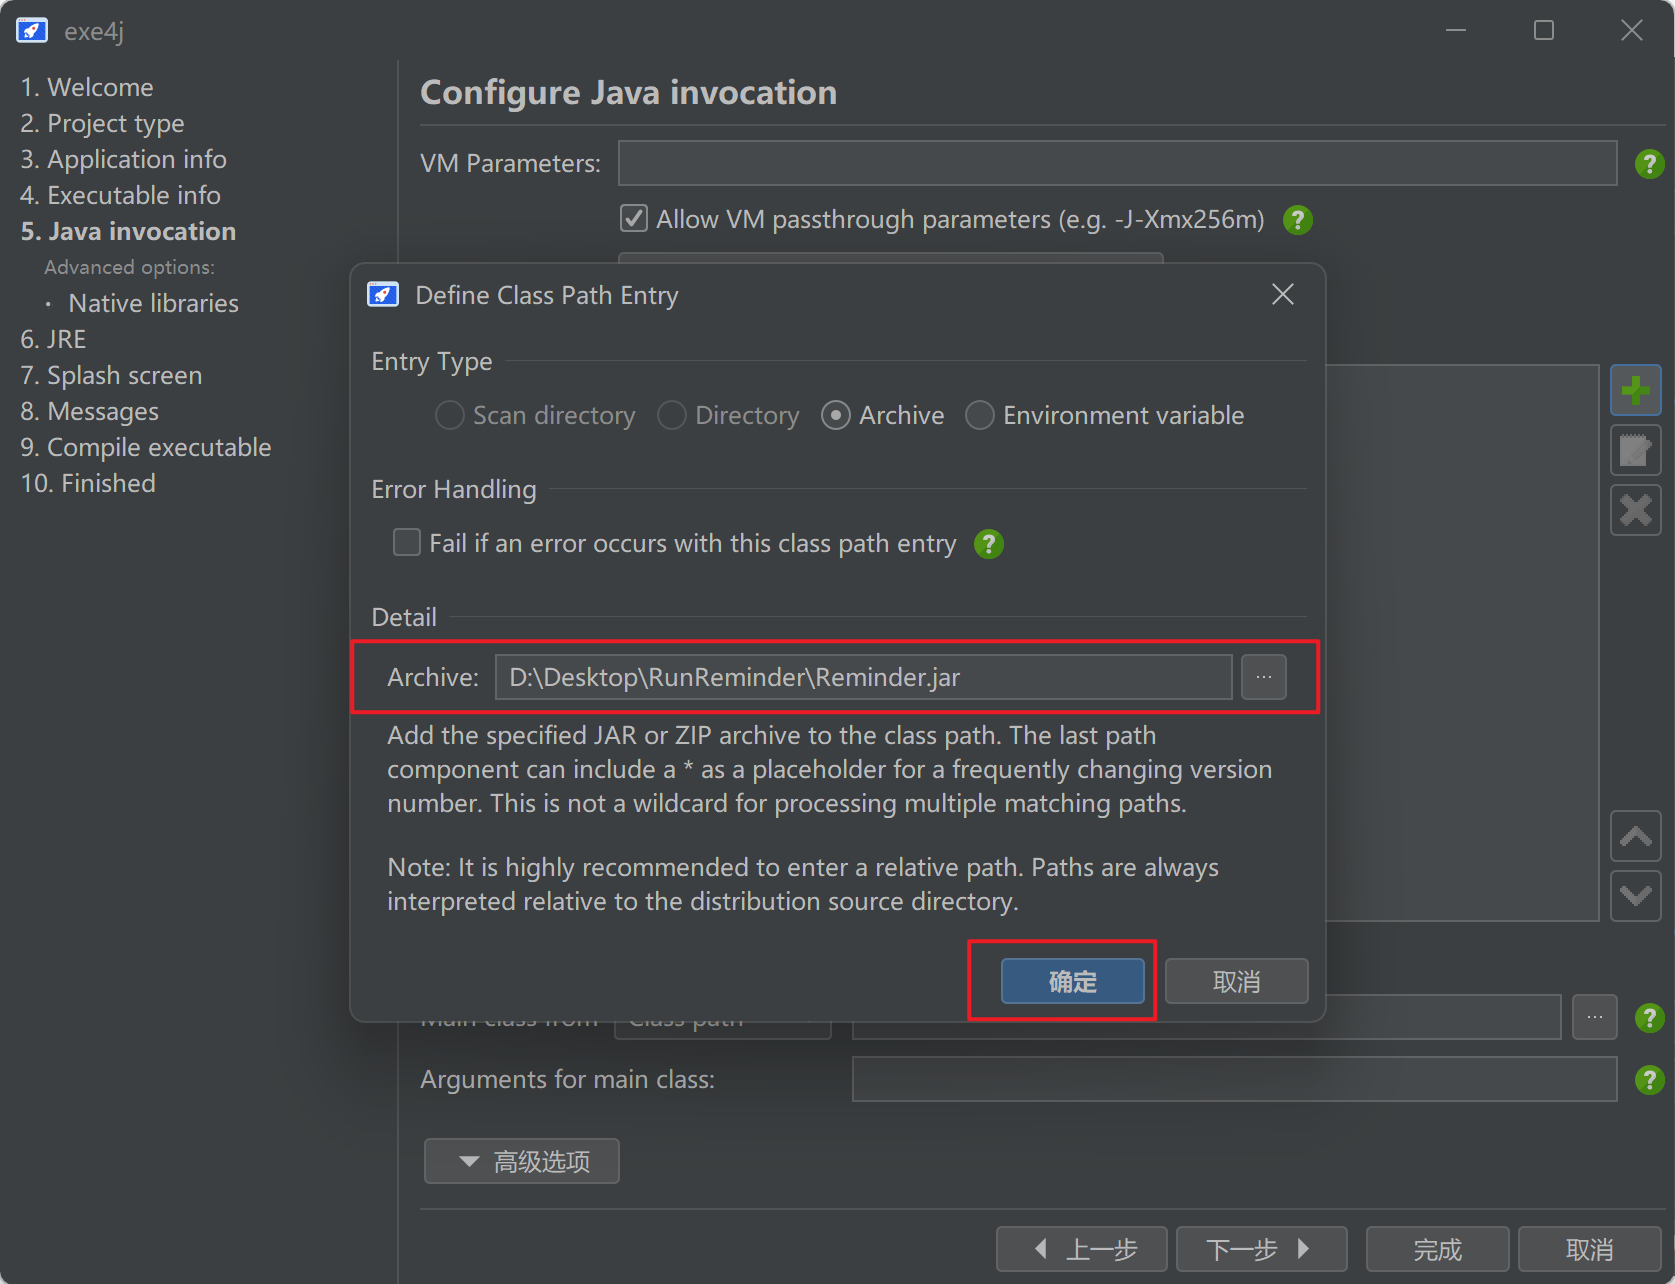Click the edit class path entry icon
Image resolution: width=1675 pixels, height=1284 pixels.
tap(1635, 450)
